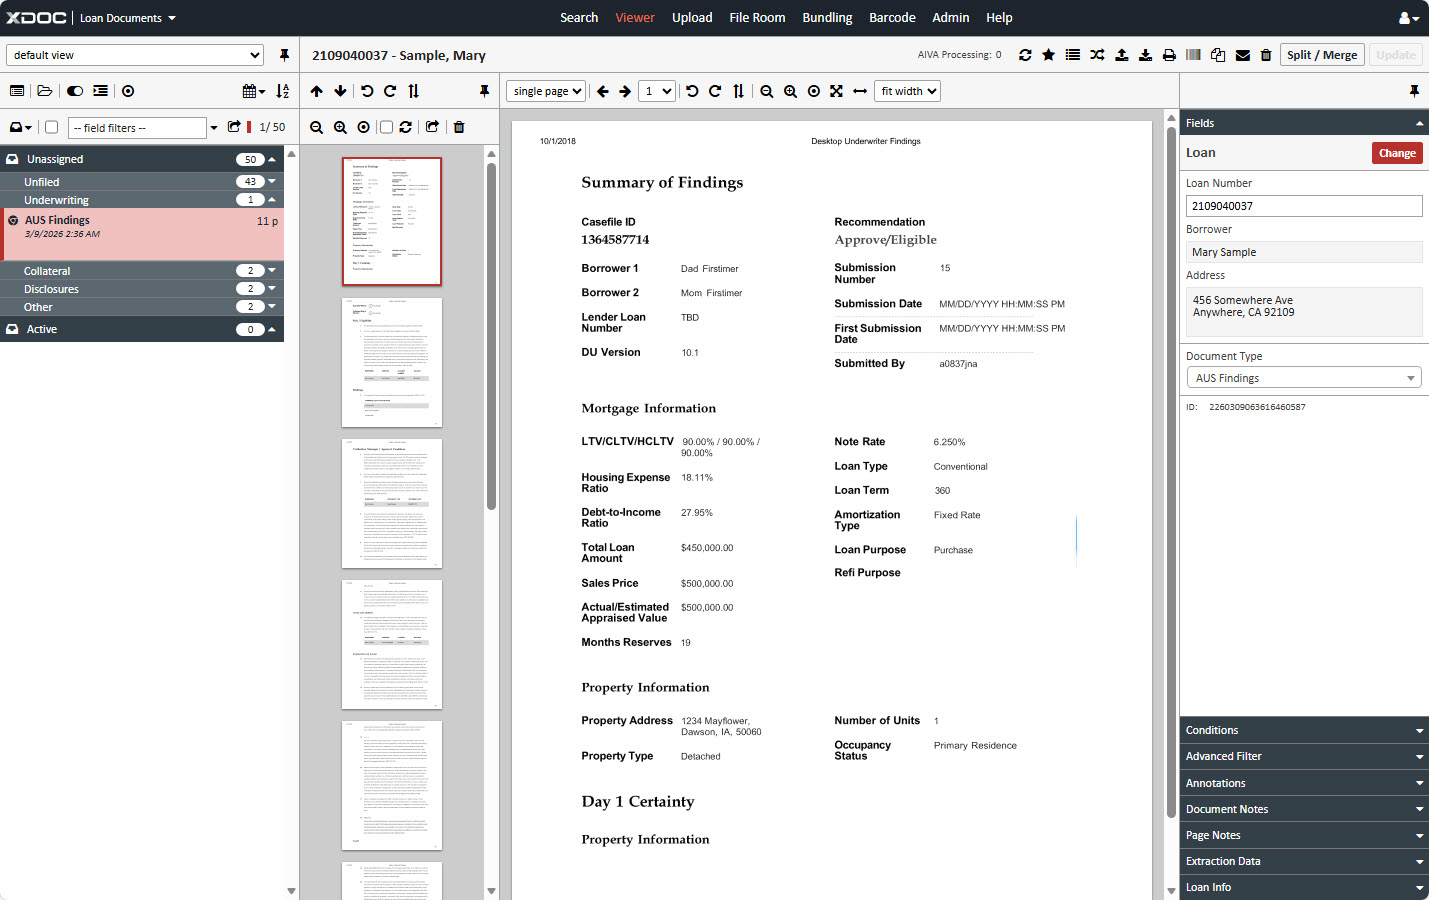This screenshot has width=1429, height=900.
Task: Click the A-Z sort icon in document list
Action: tap(283, 91)
